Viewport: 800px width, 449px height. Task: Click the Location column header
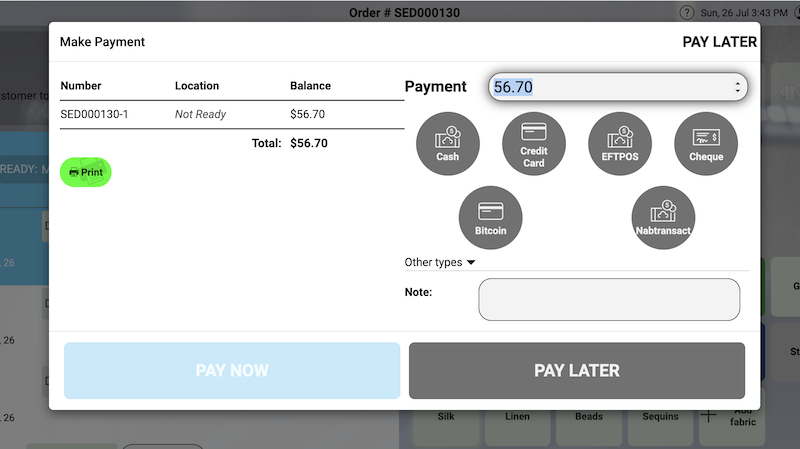pyautogui.click(x=197, y=86)
